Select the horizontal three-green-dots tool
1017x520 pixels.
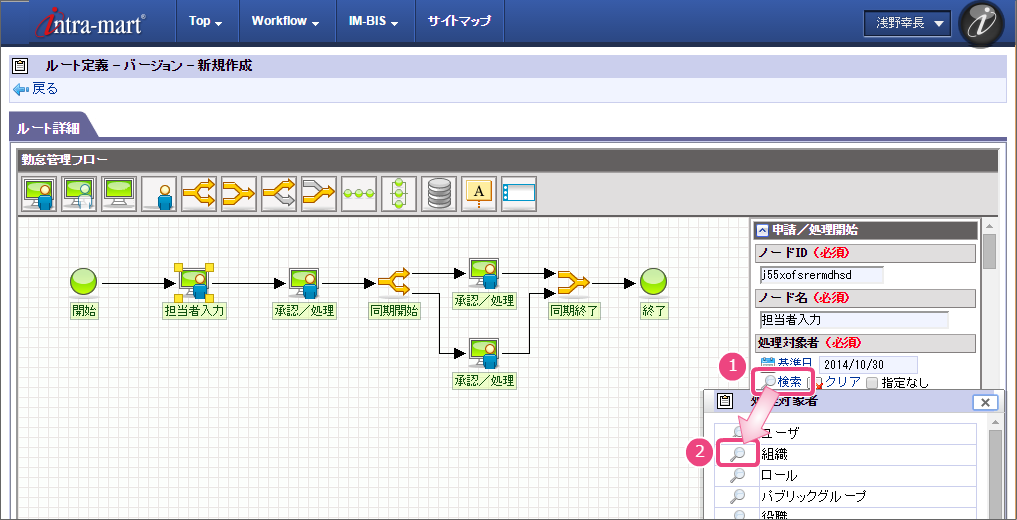tap(359, 194)
